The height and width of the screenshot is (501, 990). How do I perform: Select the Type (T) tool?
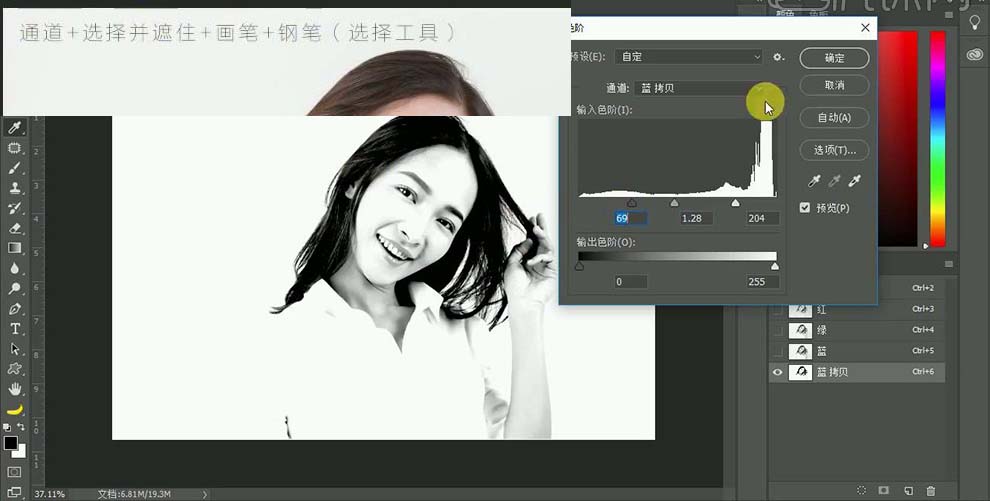point(14,329)
